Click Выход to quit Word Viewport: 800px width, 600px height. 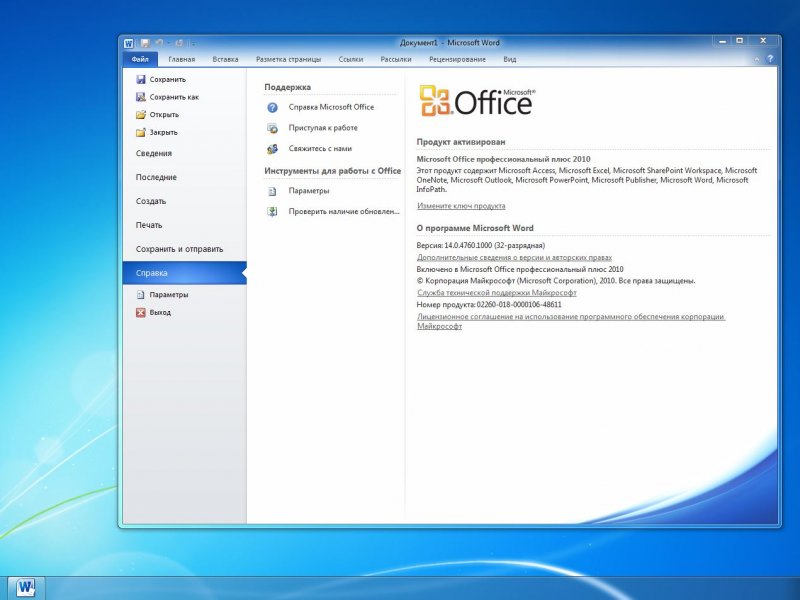(154, 312)
